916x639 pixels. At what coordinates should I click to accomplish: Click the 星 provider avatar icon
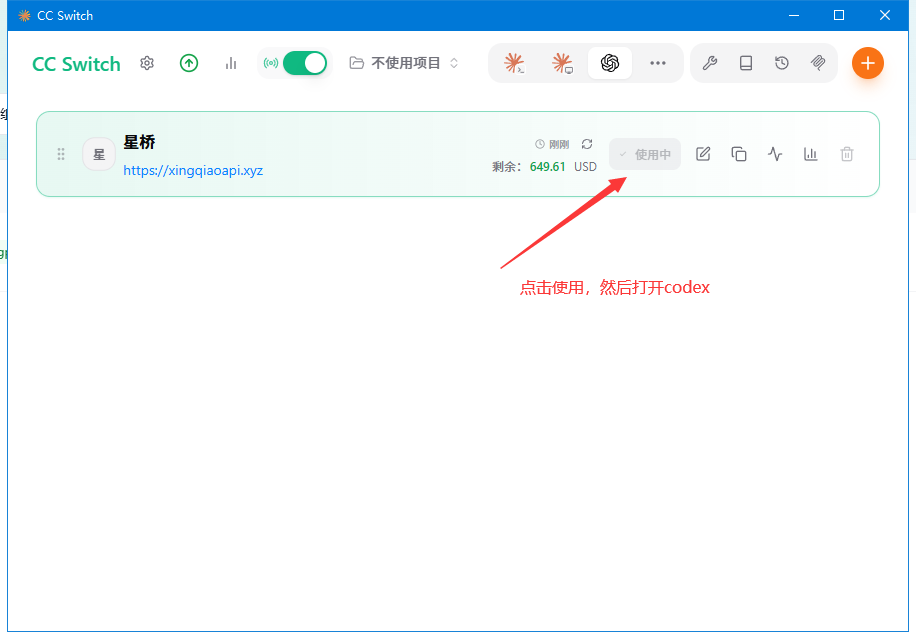(99, 154)
